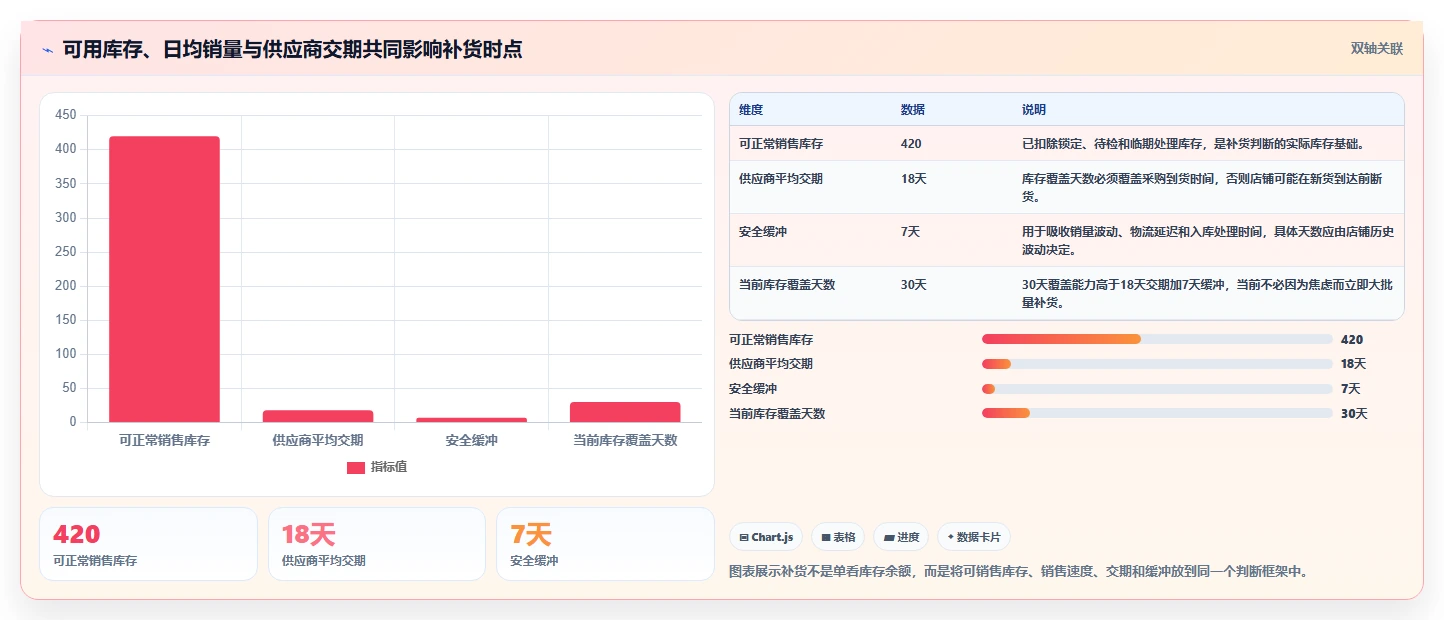
Task: Click description starting 30天覆盖能力高于
Action: 1208,294
